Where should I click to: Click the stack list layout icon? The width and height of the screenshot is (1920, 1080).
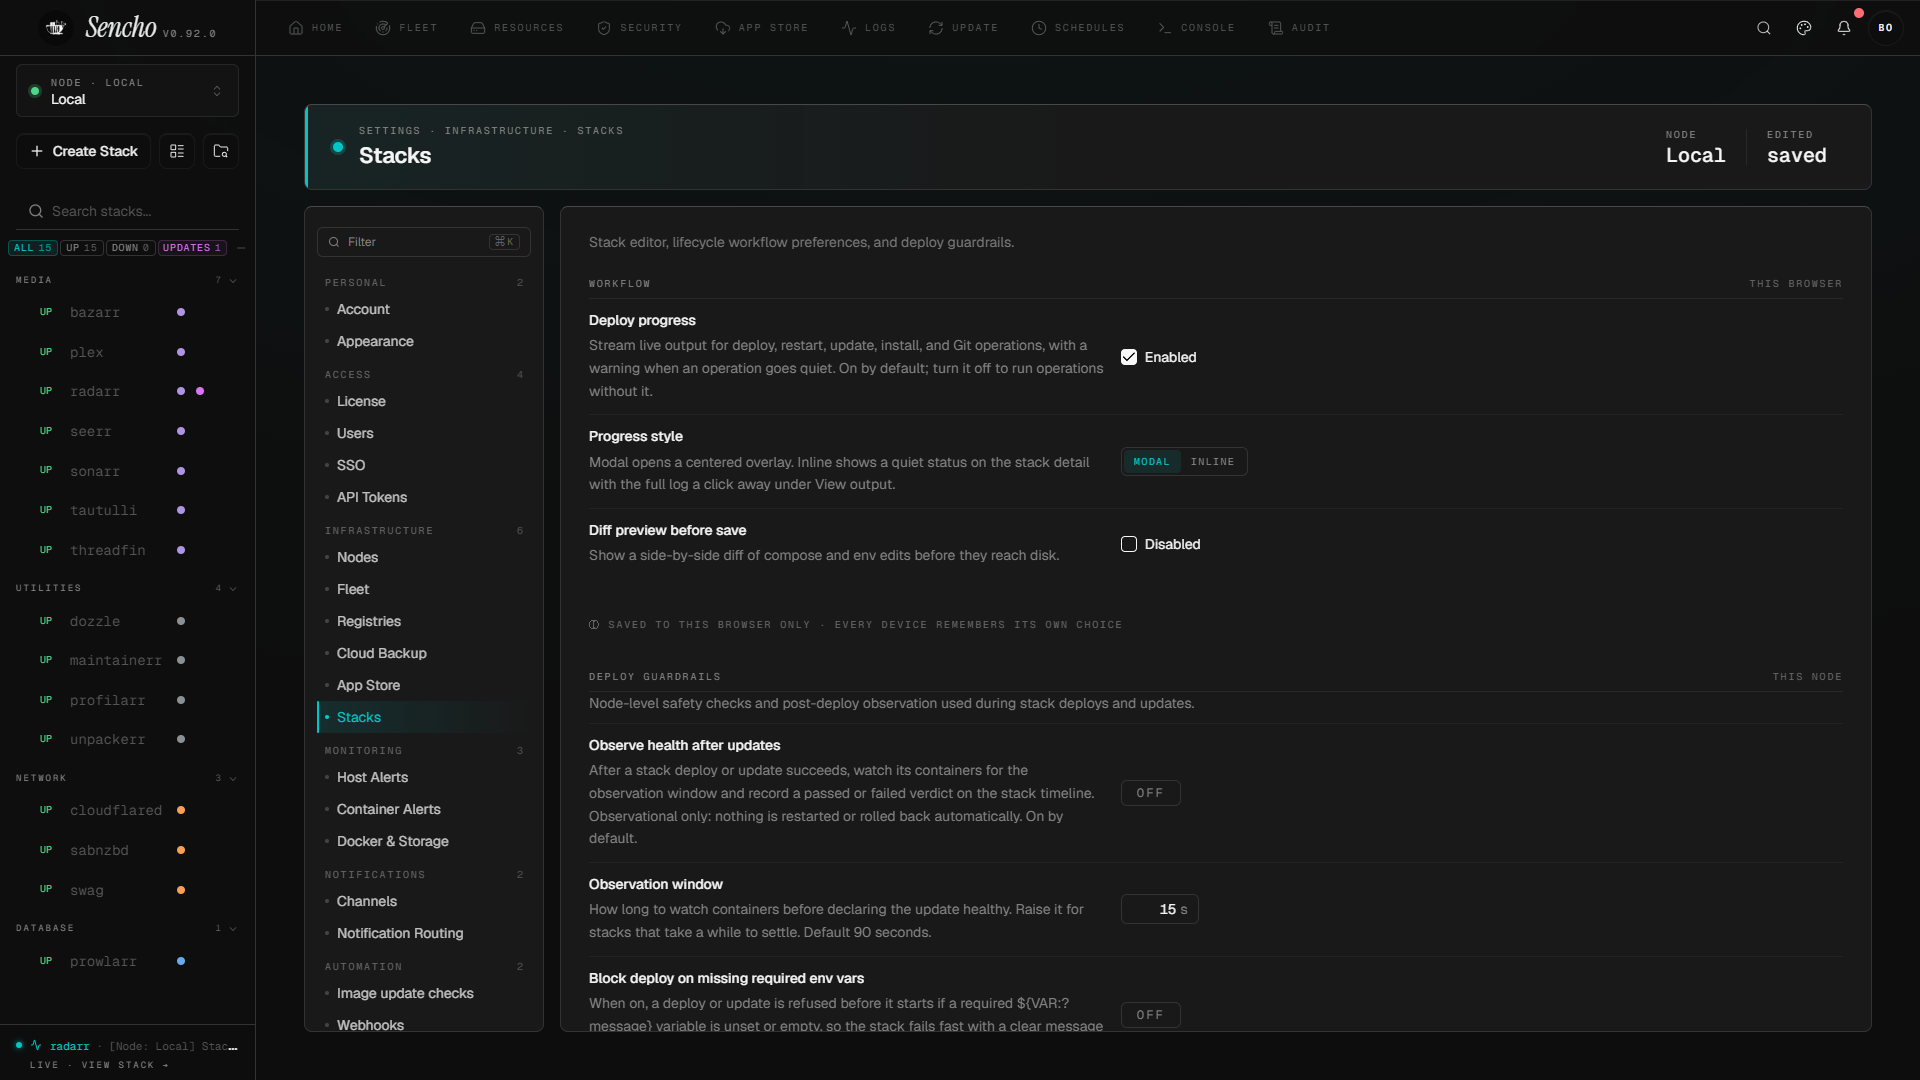tap(177, 151)
